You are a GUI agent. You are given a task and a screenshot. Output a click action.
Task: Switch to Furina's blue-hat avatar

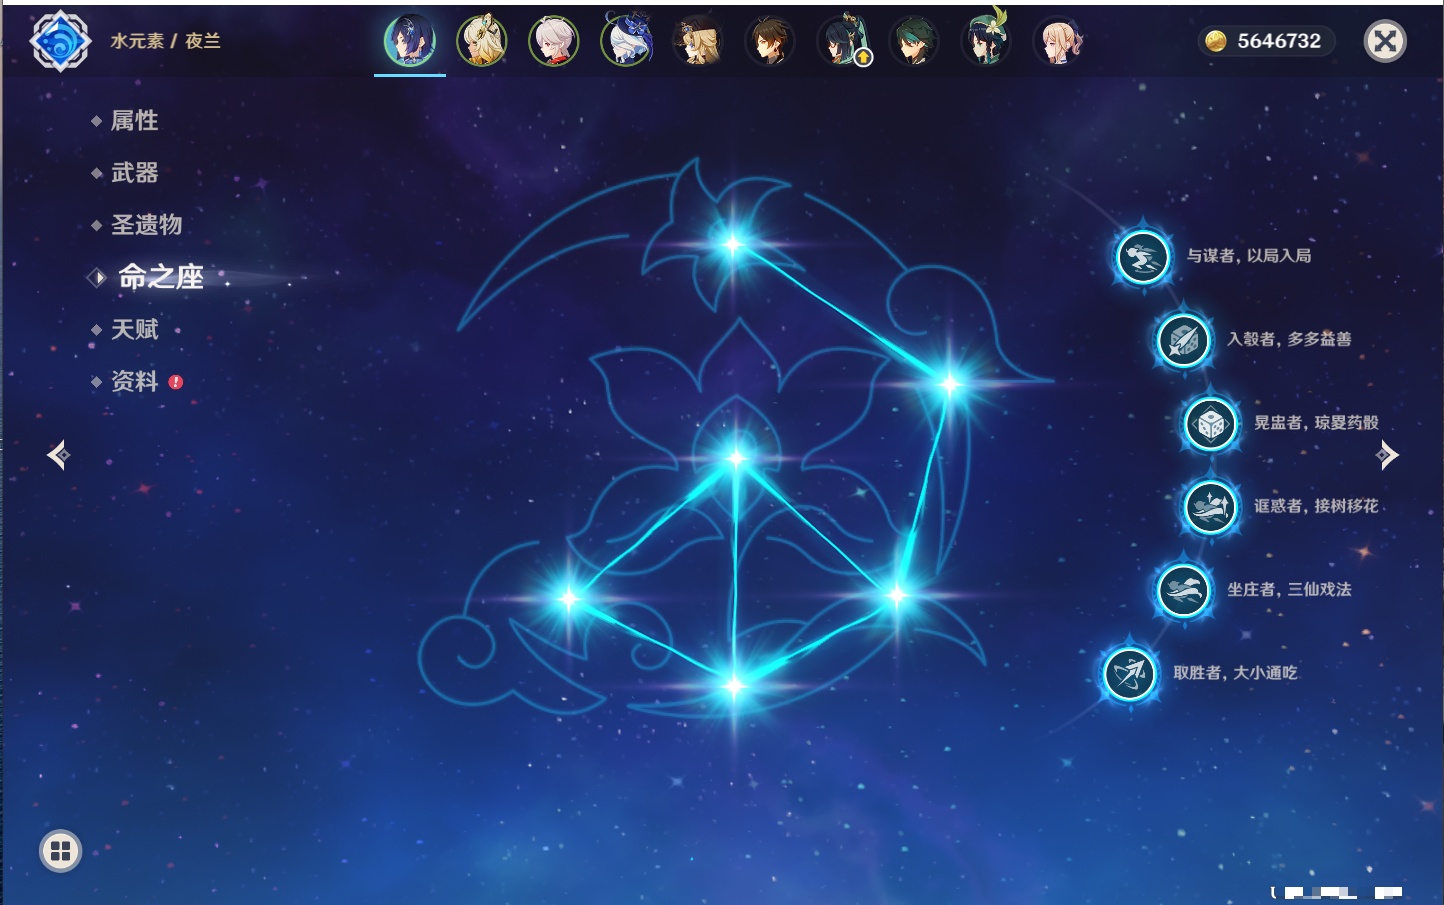[x=627, y=41]
